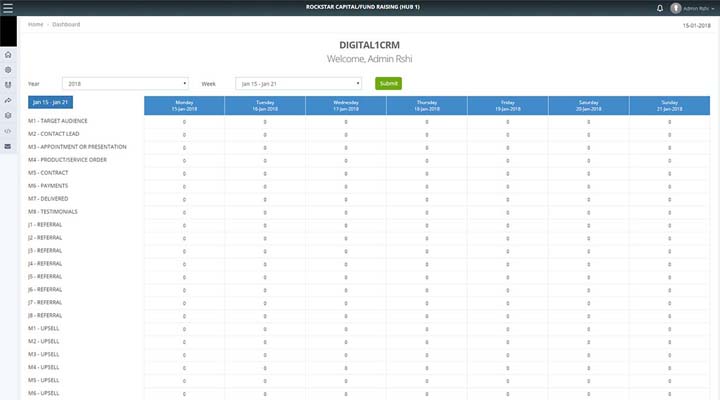Click the Admin Rshi avatar icon
This screenshot has width=720, height=400.
(675, 8)
